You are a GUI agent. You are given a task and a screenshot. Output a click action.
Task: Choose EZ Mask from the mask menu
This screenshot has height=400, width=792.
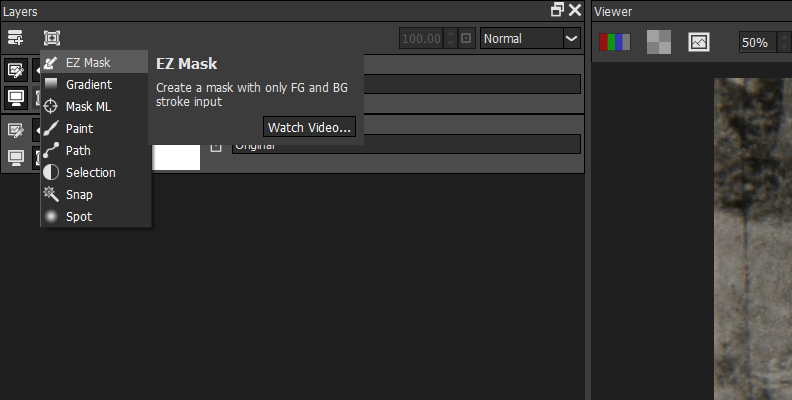click(x=88, y=63)
